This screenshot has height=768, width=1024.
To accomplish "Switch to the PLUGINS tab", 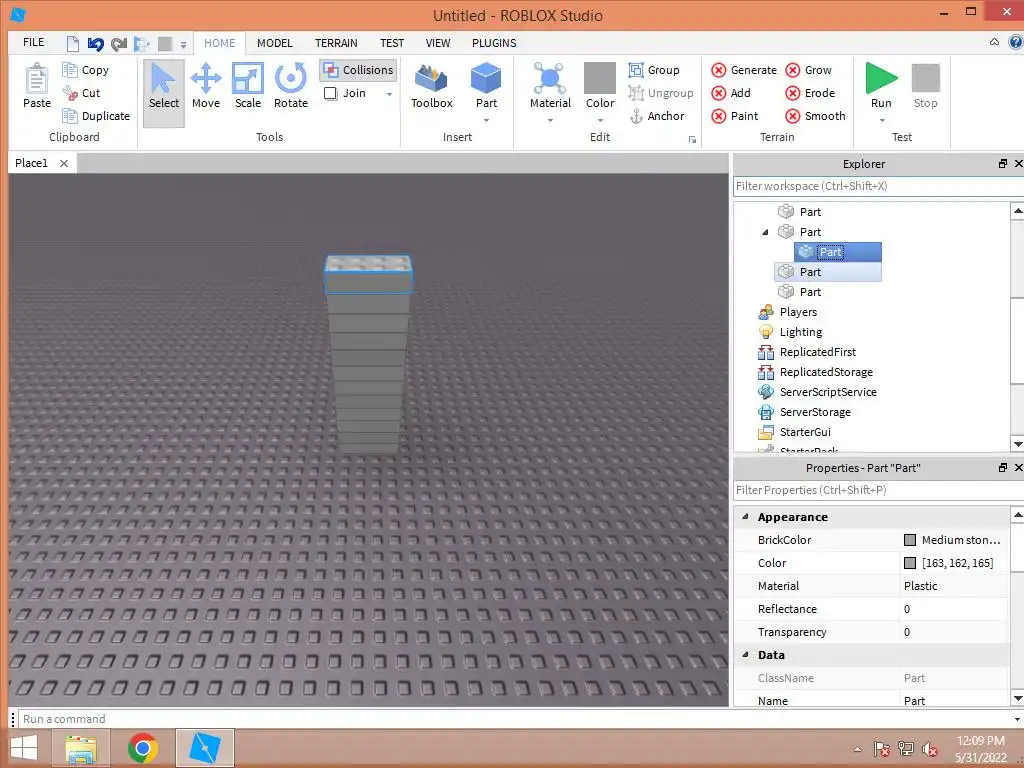I will [x=494, y=43].
